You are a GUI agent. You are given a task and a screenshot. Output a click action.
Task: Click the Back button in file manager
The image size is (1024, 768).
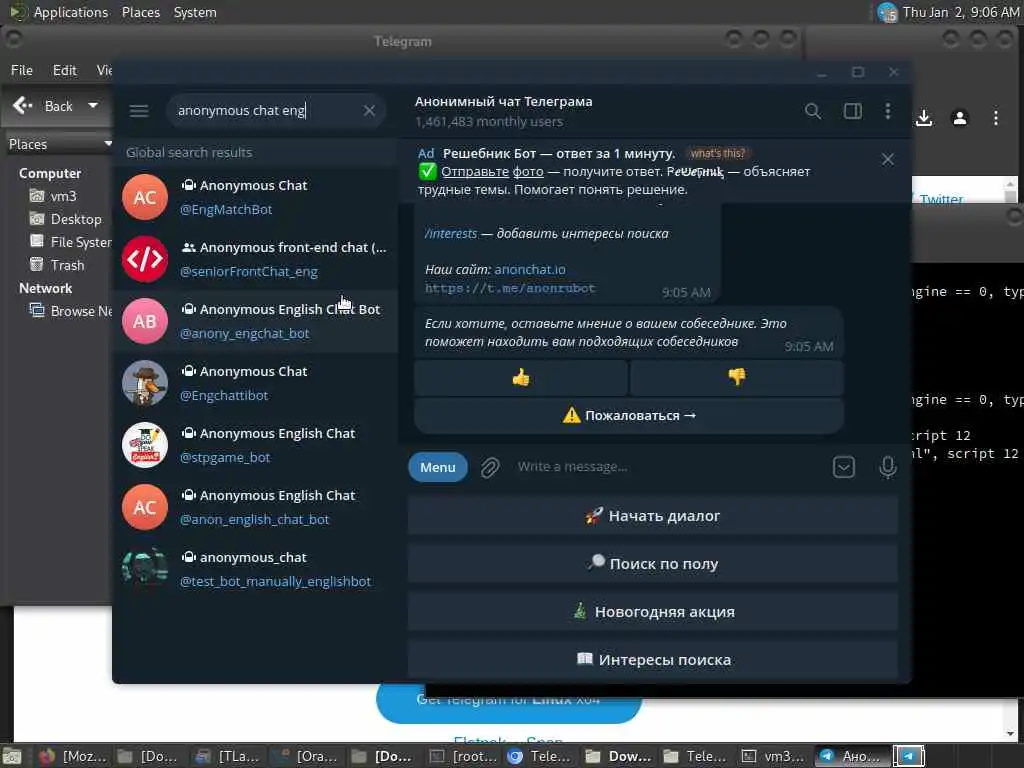pyautogui.click(x=43, y=106)
